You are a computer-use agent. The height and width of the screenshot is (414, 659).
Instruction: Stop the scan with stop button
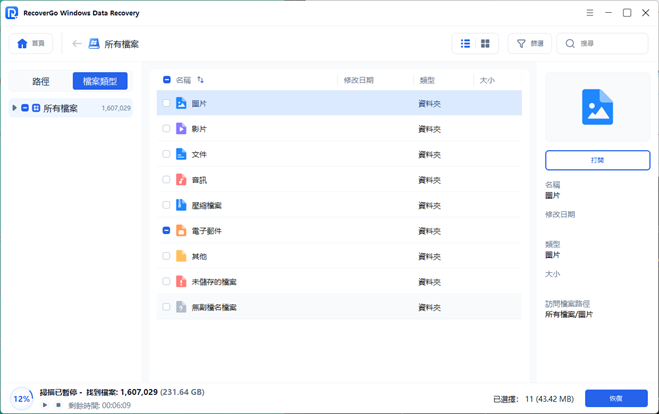[58, 405]
